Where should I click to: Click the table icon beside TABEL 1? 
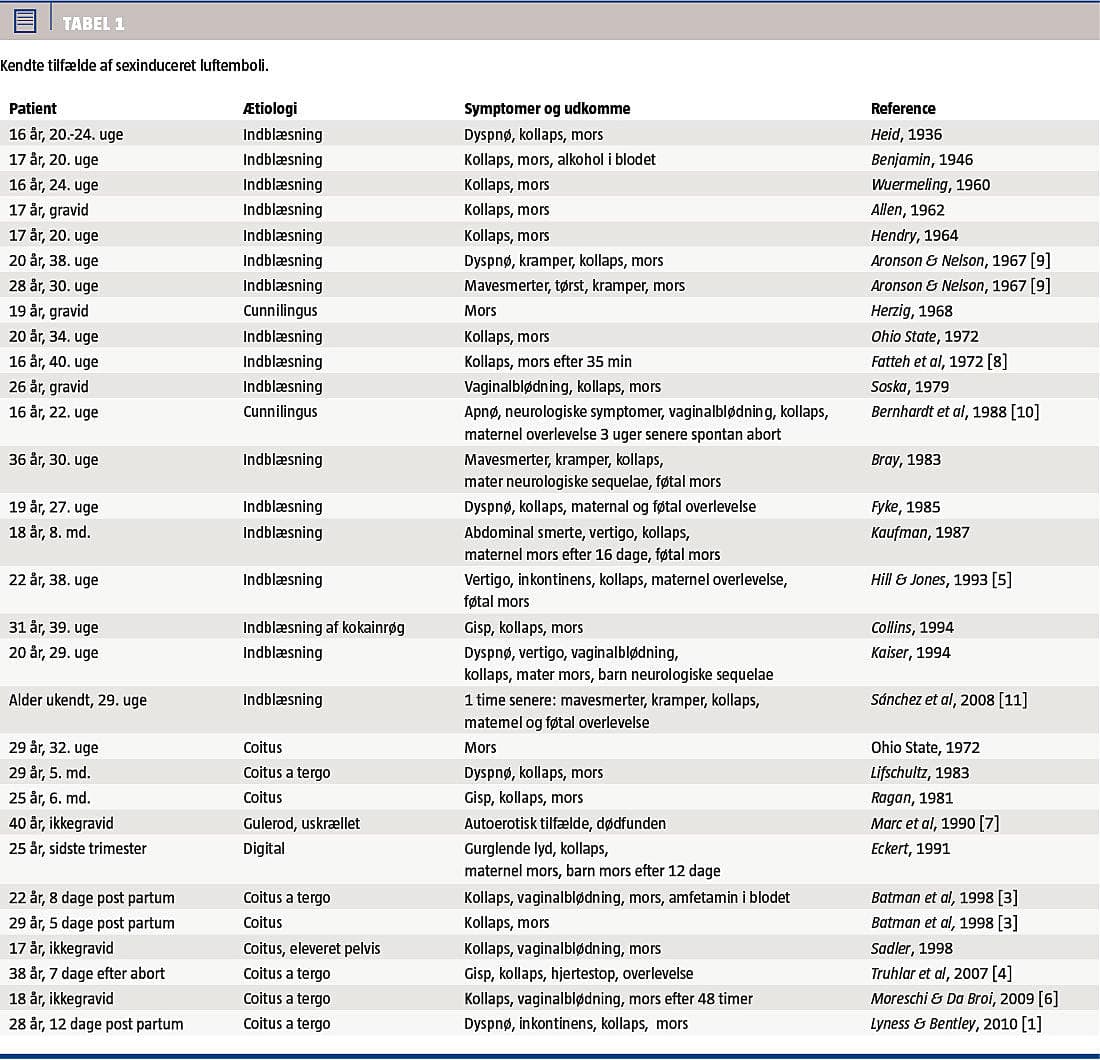(x=25, y=20)
